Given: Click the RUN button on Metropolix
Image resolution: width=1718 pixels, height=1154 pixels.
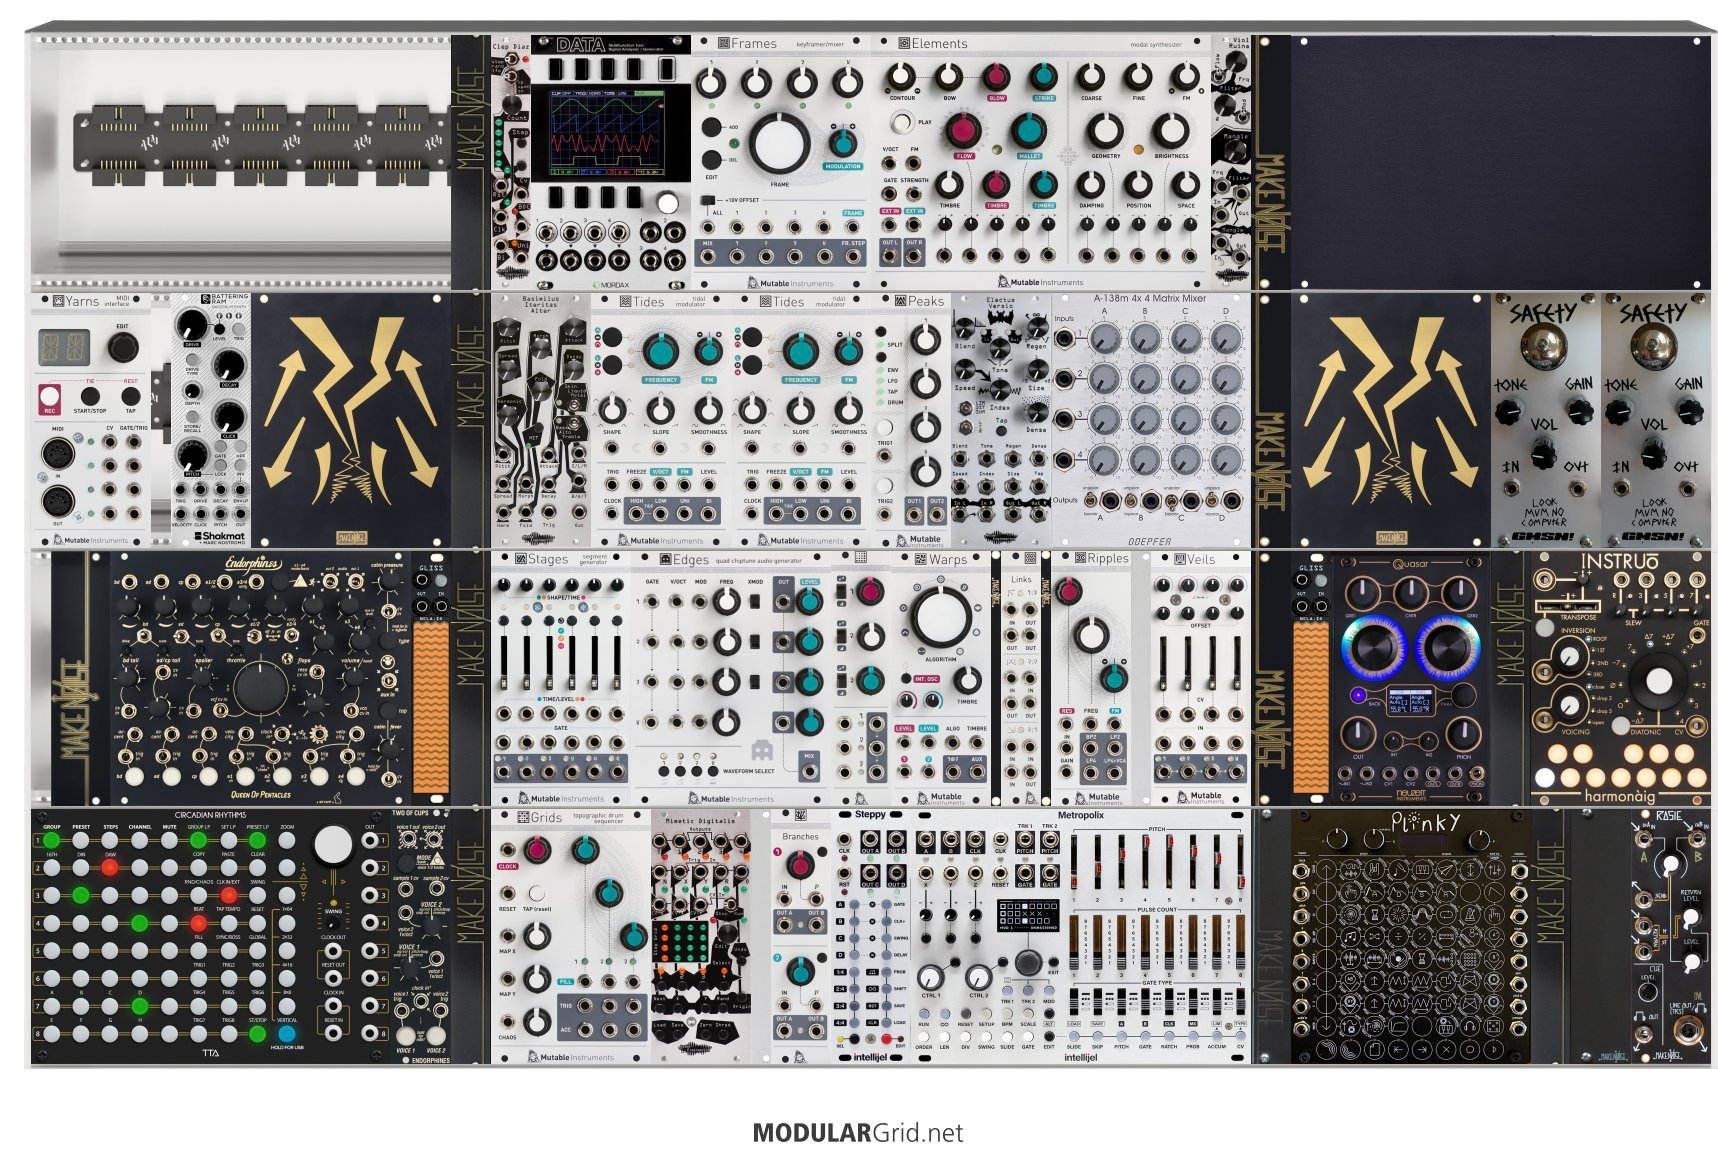Looking at the screenshot, I should tap(924, 1014).
